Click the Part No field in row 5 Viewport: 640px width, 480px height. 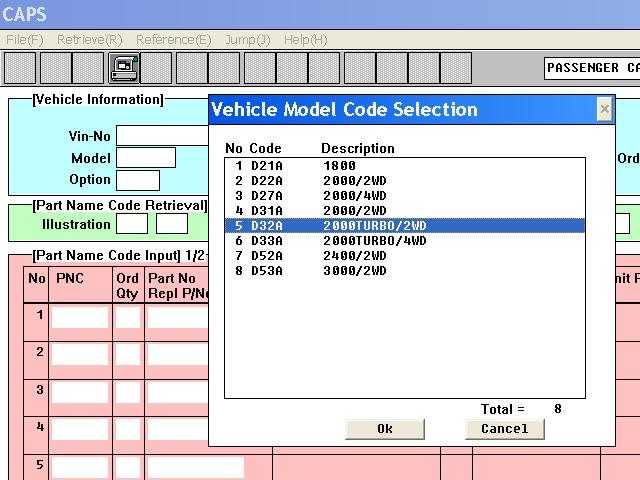click(x=196, y=467)
